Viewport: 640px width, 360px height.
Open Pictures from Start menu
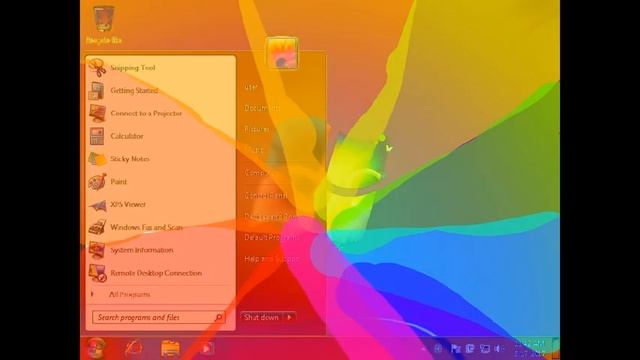click(257, 129)
